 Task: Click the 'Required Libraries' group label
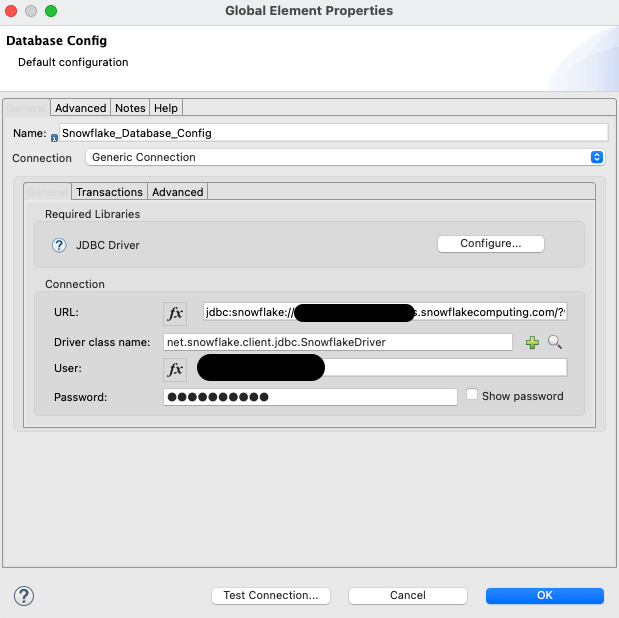(92, 214)
